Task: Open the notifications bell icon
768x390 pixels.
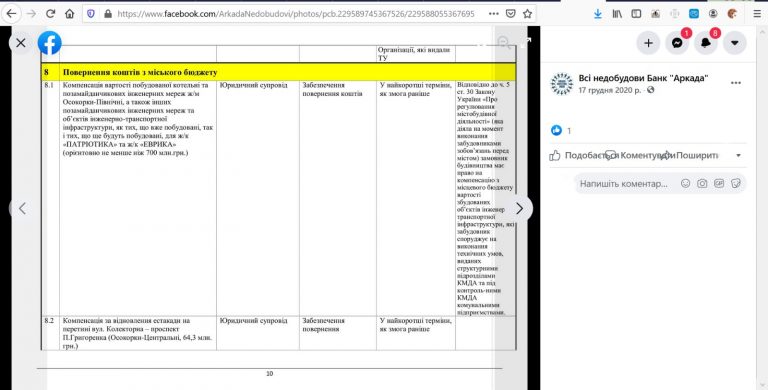Action: point(706,43)
